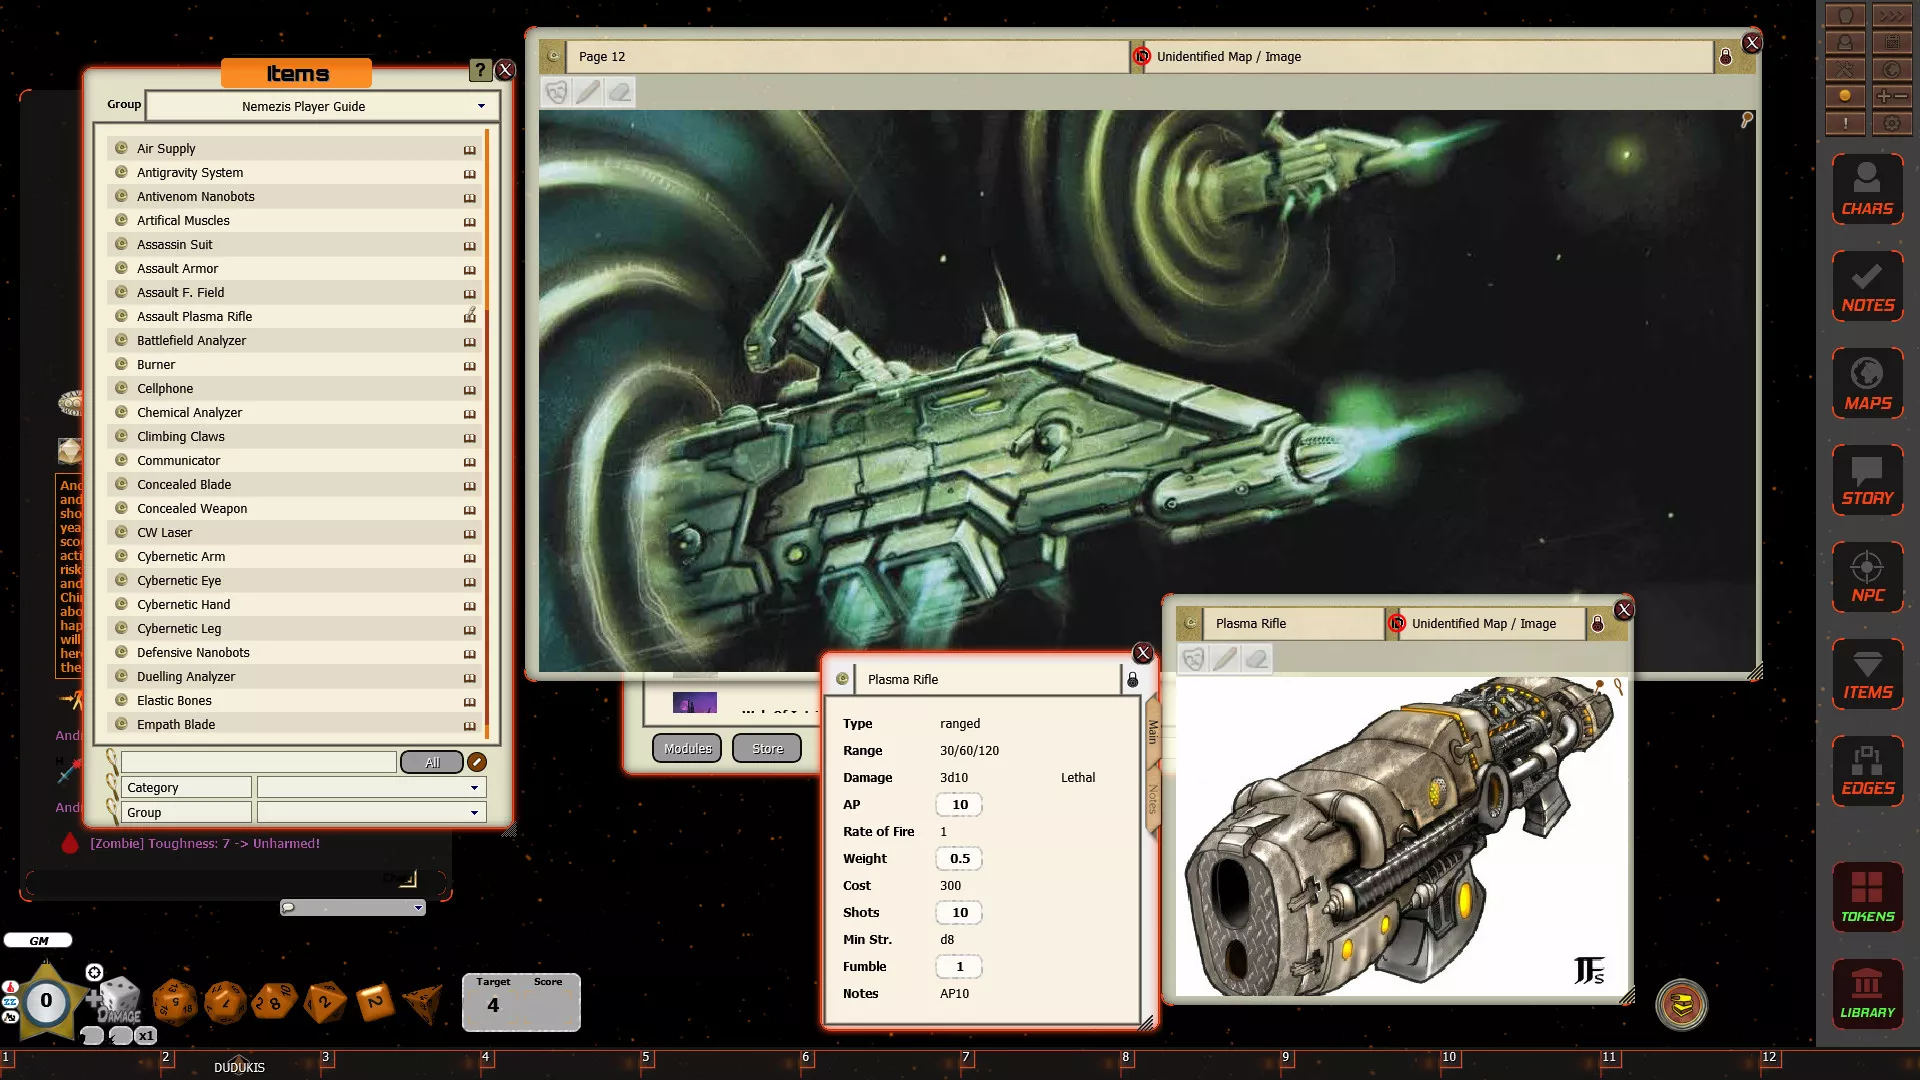Open the calendar tool icon

click(1891, 43)
